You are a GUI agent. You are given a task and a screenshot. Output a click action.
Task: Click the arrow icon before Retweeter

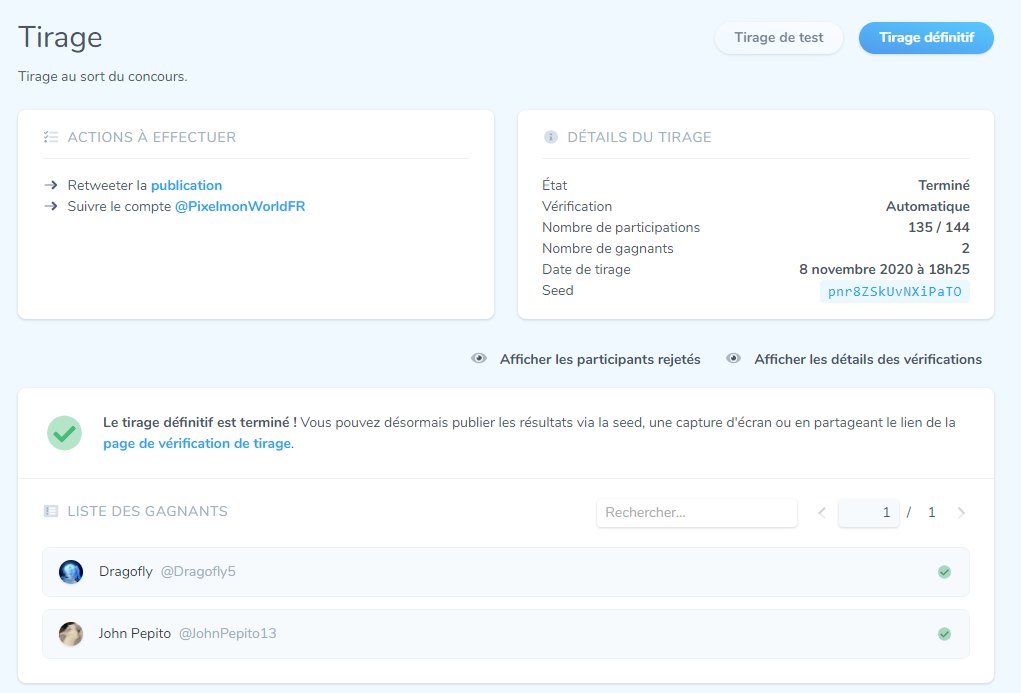click(x=51, y=185)
